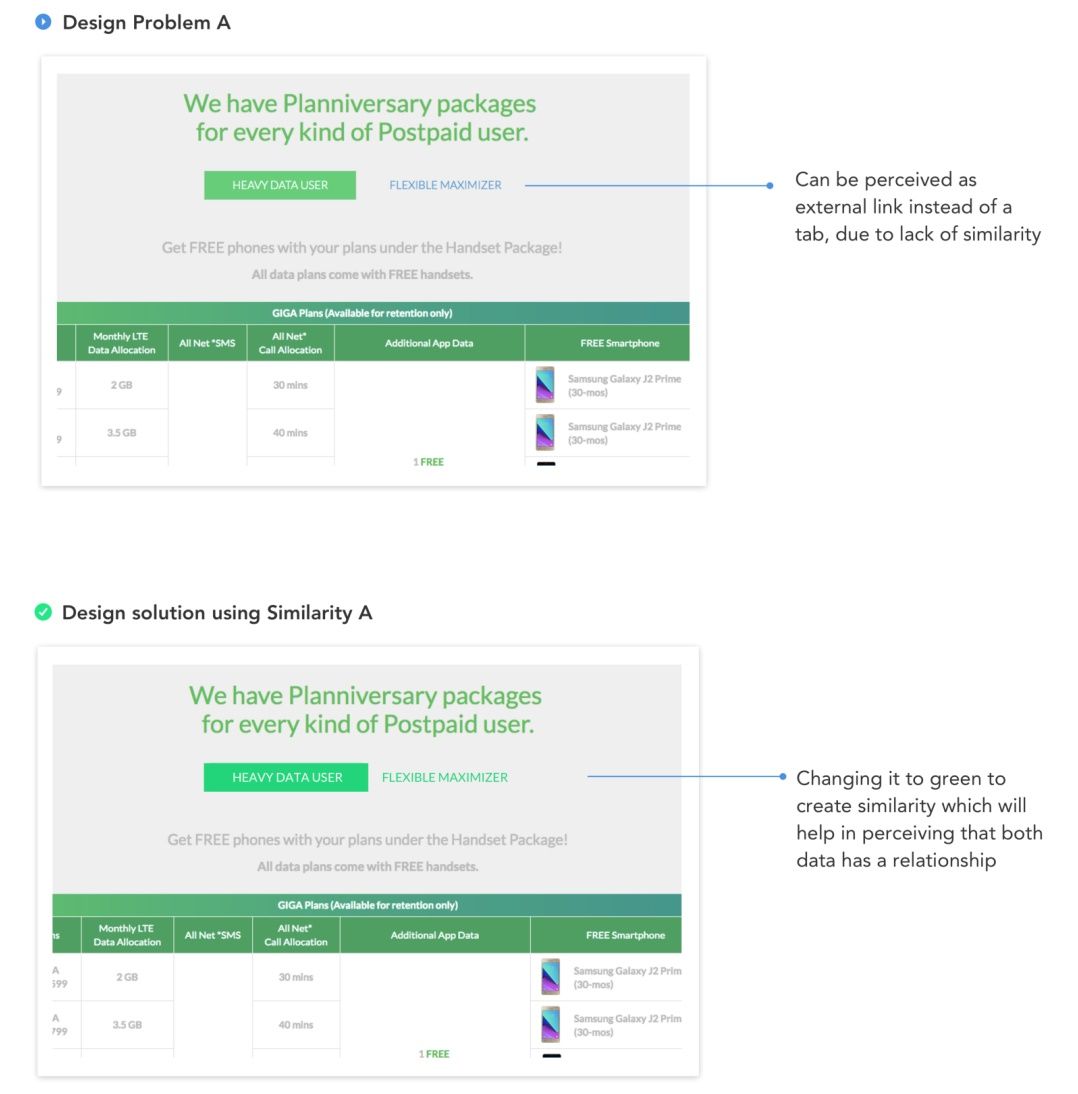Viewport: 1078px width, 1094px height.
Task: Click All Net *SMS column header in bottom table
Action: [x=213, y=935]
